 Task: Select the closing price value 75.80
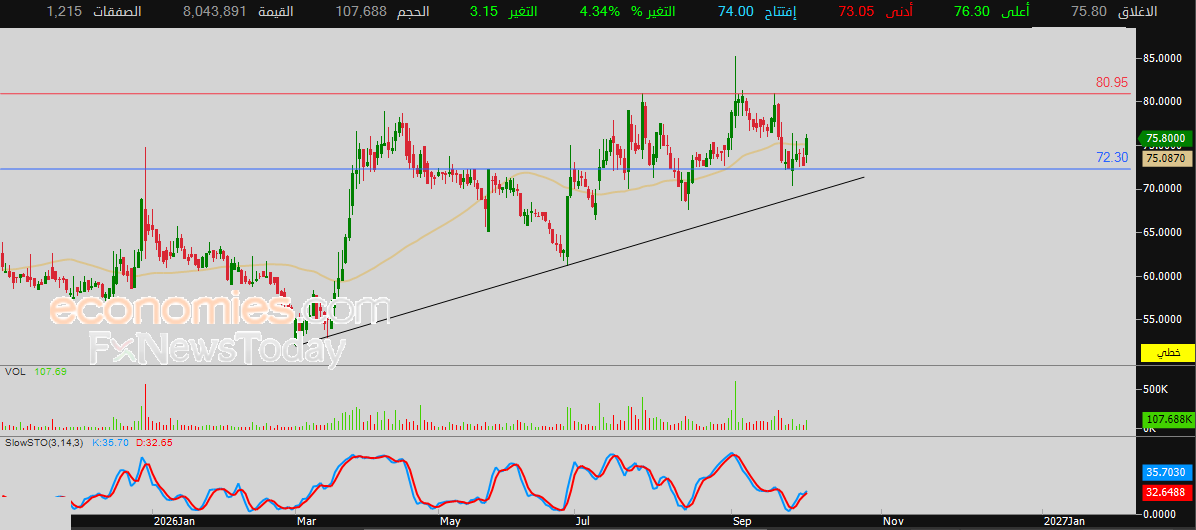(1089, 11)
